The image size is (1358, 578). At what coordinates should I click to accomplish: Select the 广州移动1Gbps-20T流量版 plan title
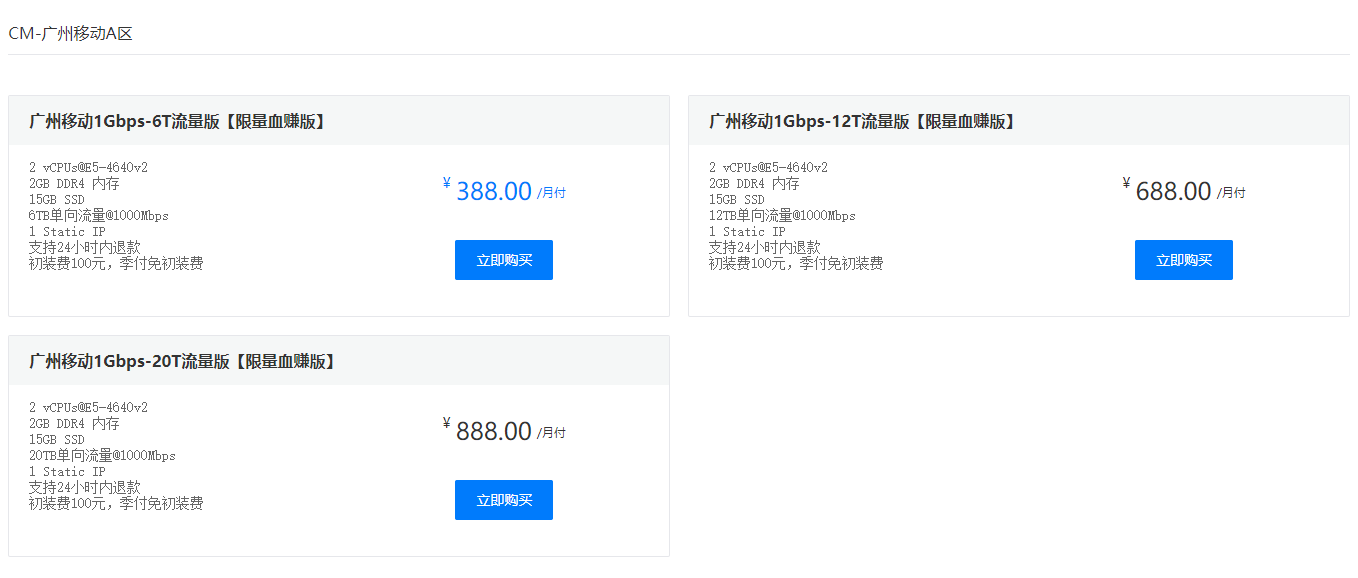(x=182, y=361)
